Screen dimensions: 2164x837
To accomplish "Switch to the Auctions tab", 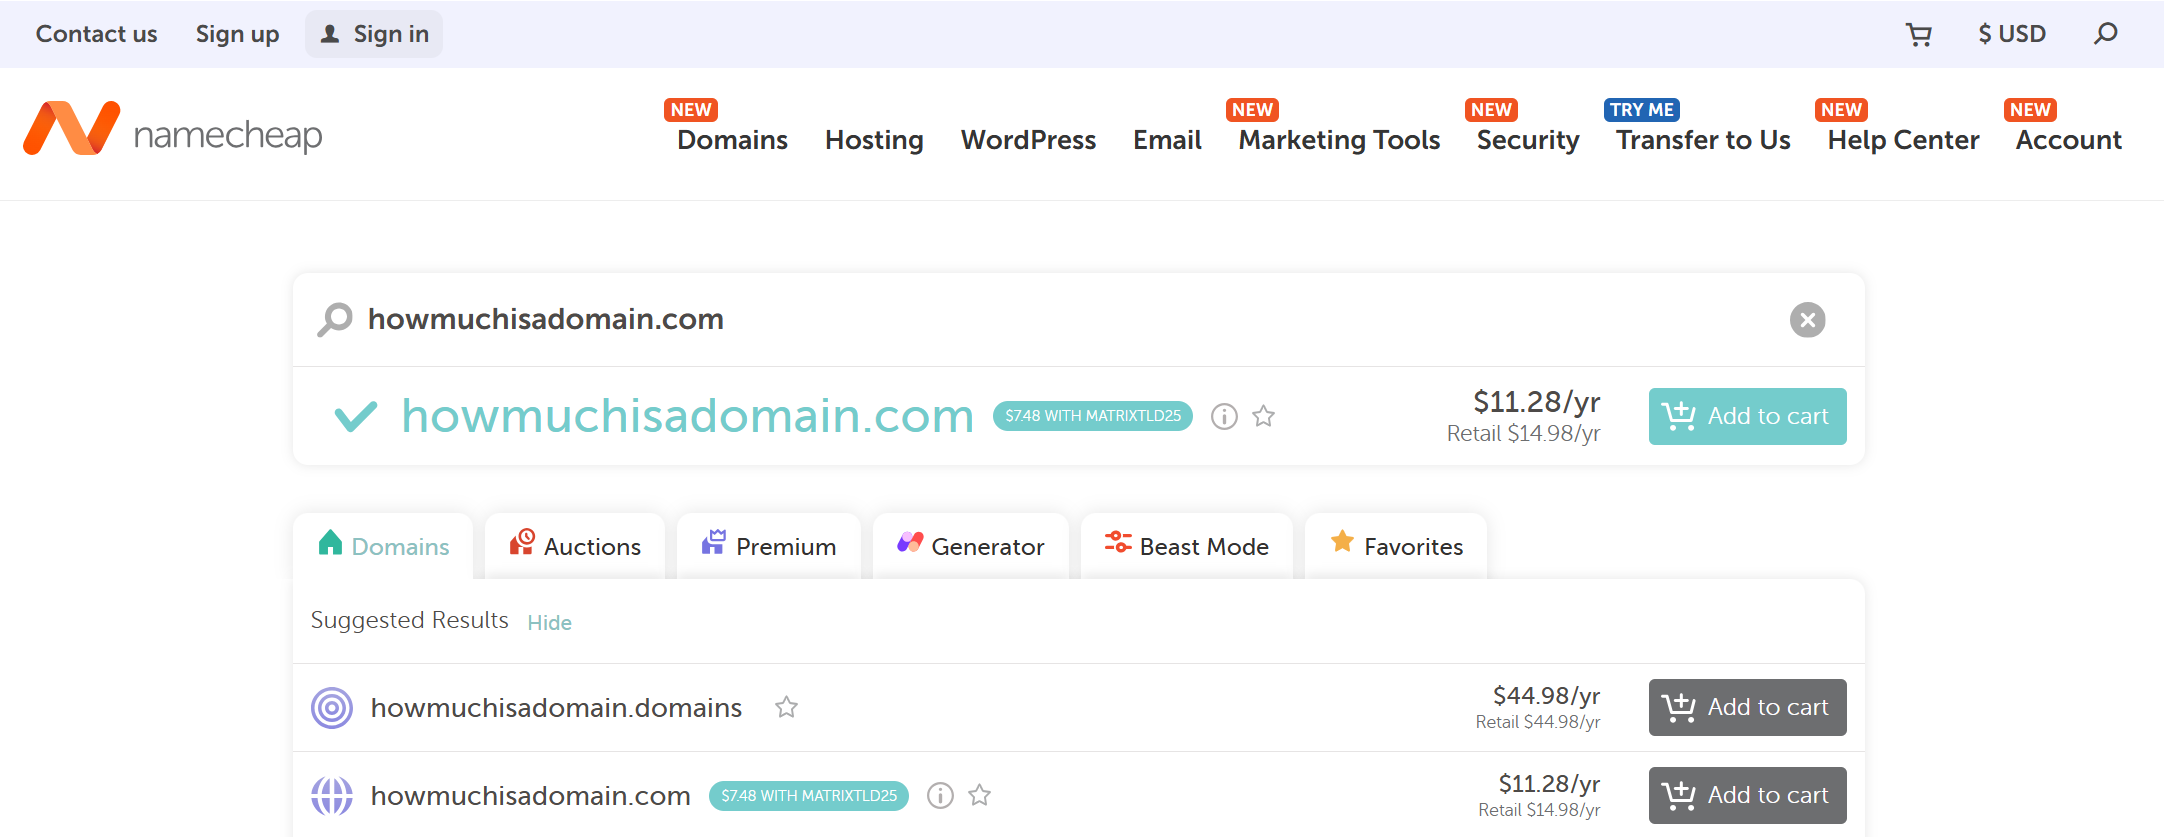I will 575,546.
